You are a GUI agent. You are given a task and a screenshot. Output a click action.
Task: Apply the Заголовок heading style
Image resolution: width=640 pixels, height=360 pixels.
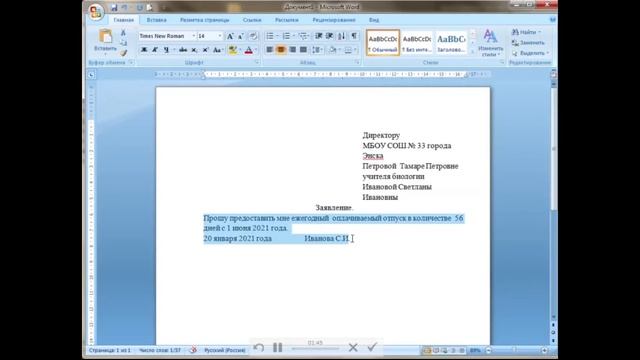pyautogui.click(x=451, y=42)
